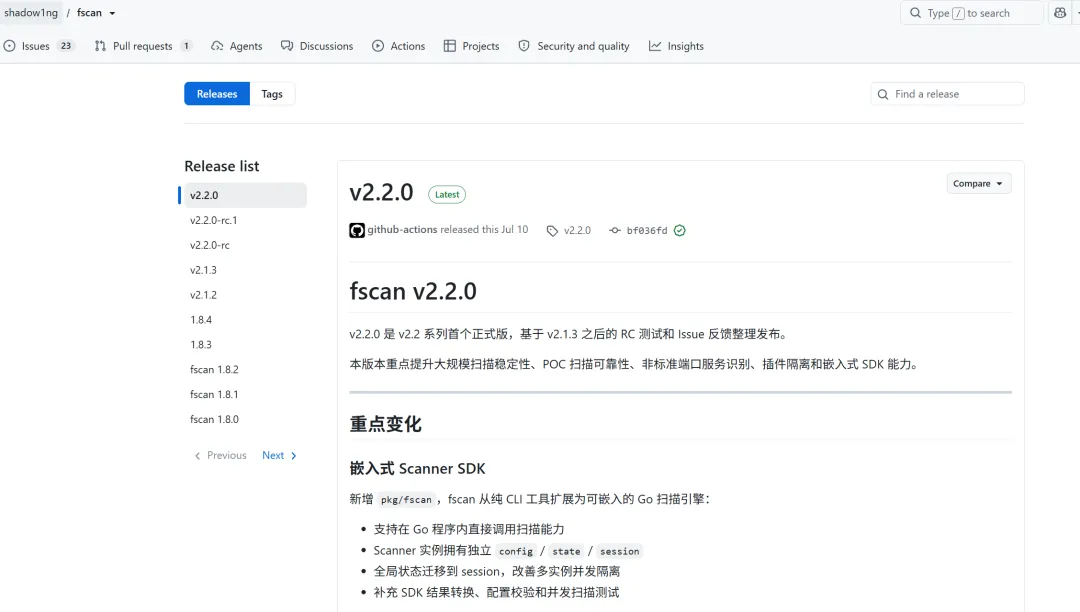Open the Actions tab
Viewport: 1080px width, 612px height.
point(398,46)
